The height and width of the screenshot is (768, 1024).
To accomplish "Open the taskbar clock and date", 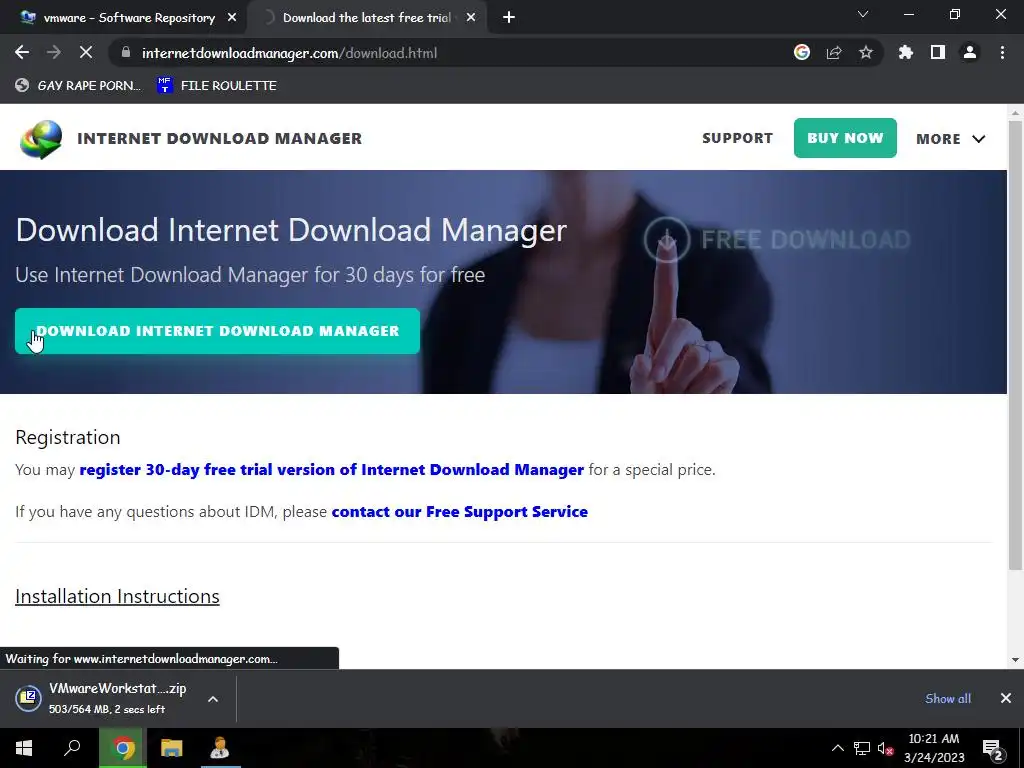I will [934, 748].
